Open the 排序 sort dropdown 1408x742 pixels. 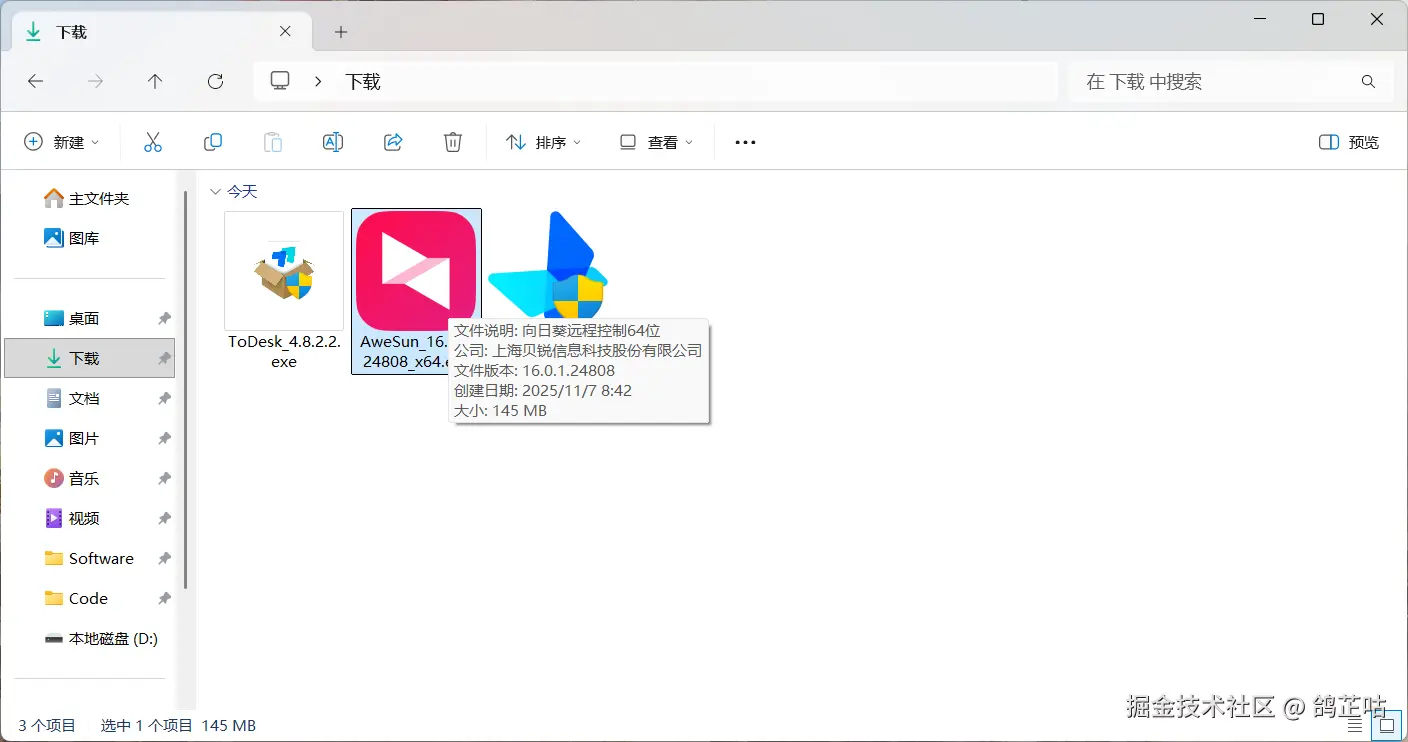[x=544, y=142]
